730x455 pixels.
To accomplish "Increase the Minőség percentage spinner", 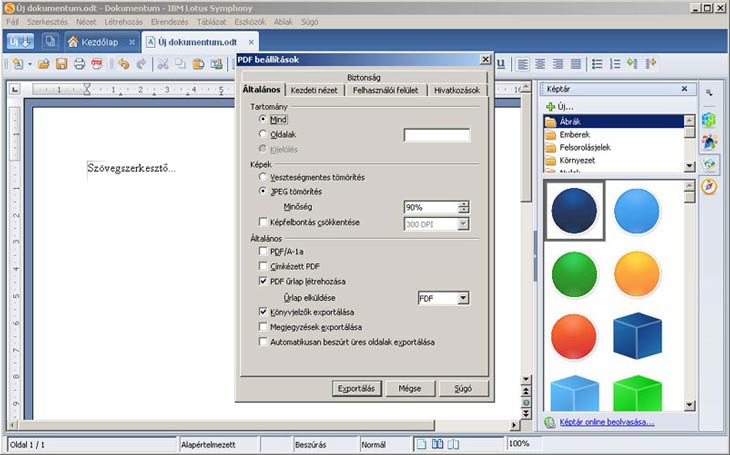I will pos(463,203).
